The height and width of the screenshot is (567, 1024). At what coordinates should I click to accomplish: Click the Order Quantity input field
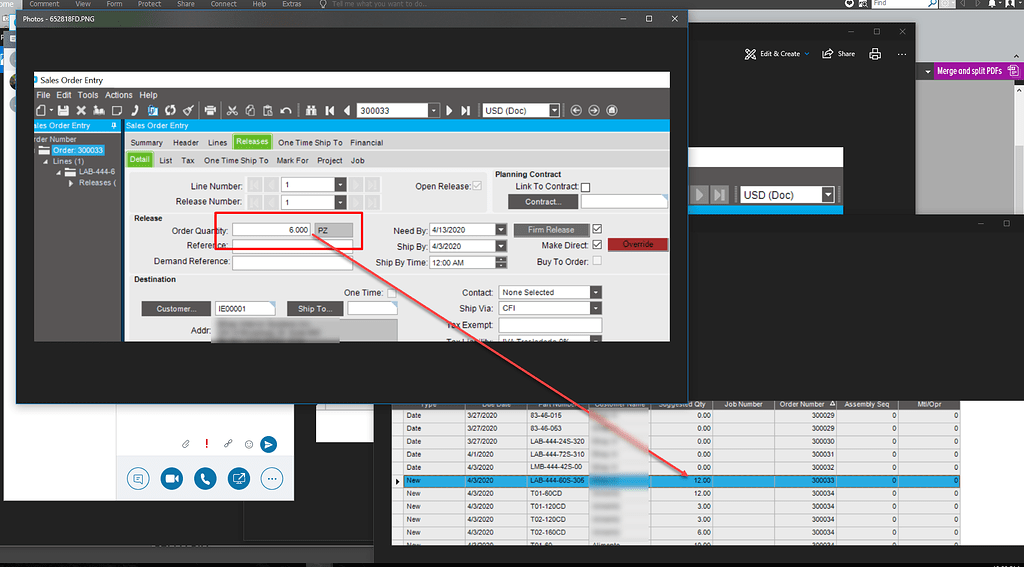coord(272,230)
